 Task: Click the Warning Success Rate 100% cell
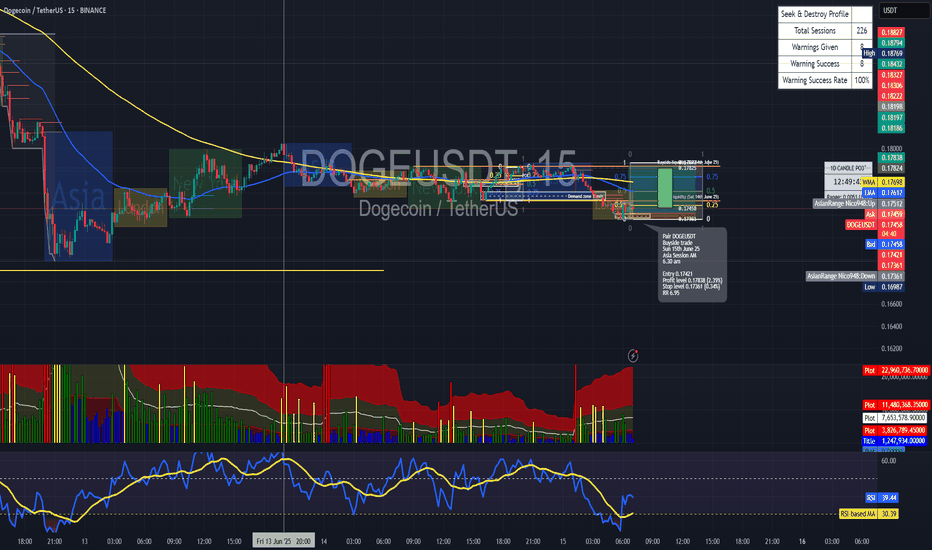pyautogui.click(x=862, y=80)
